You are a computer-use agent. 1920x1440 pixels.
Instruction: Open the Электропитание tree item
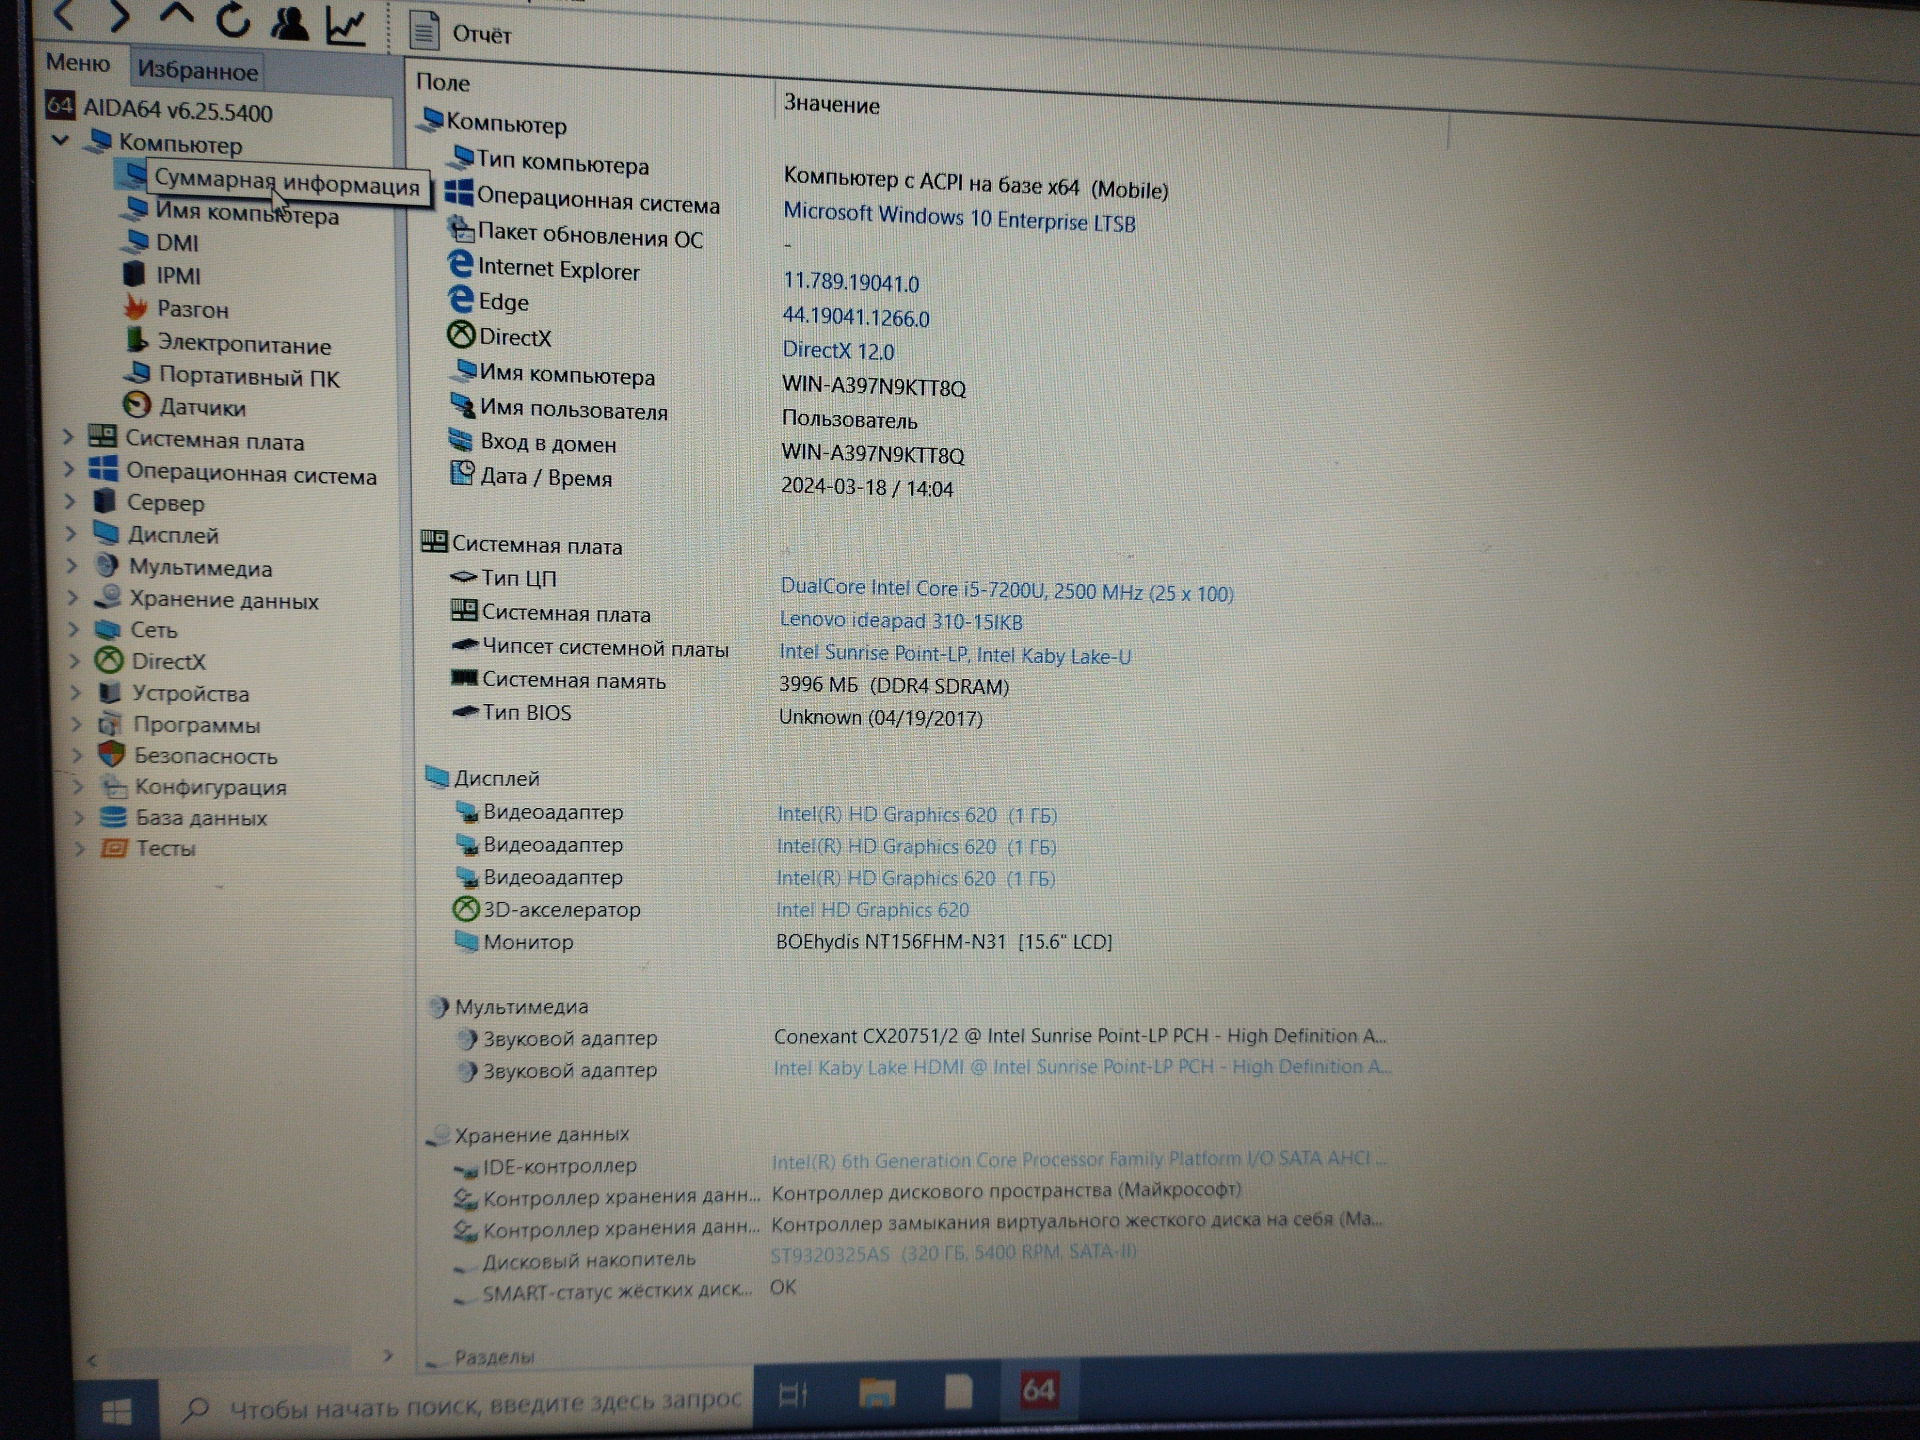click(244, 345)
